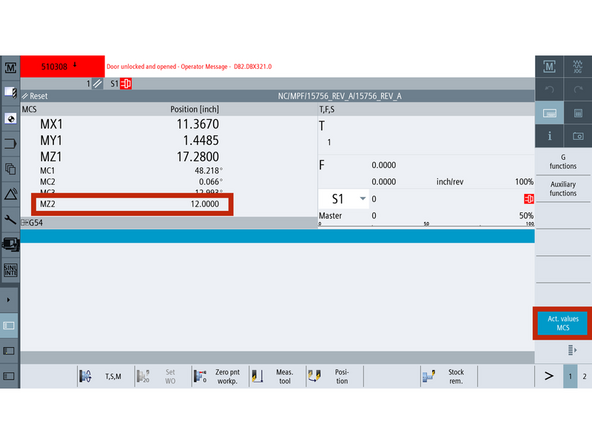592x444 pixels.
Task: Switch to softkey page 1
Action: [x=570, y=376]
